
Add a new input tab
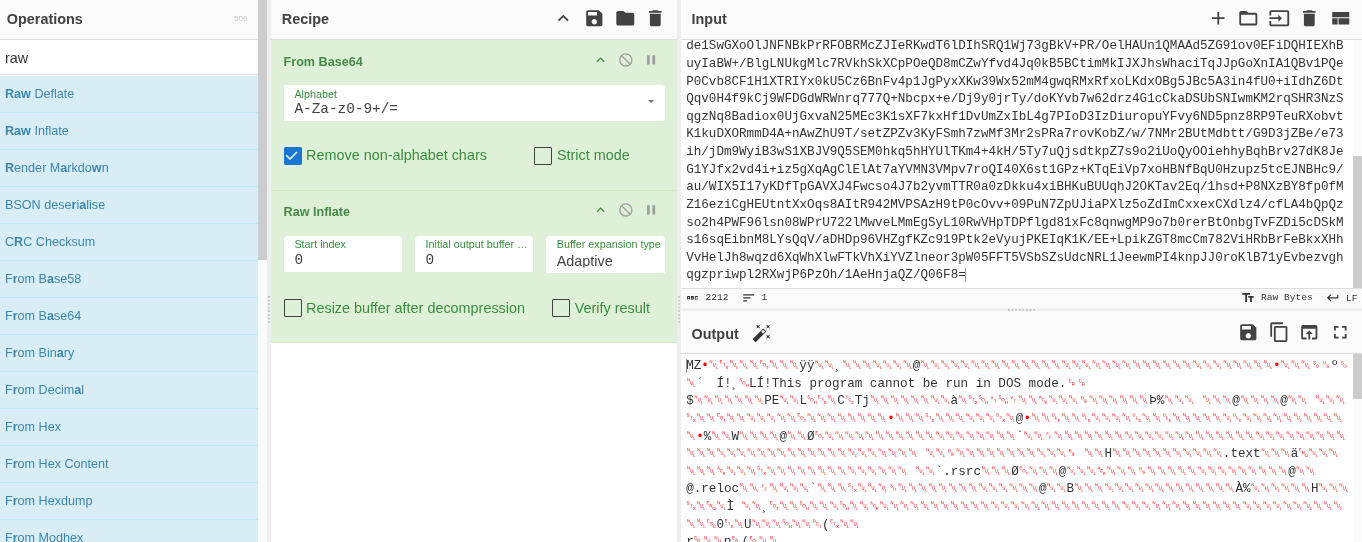tap(1218, 18)
